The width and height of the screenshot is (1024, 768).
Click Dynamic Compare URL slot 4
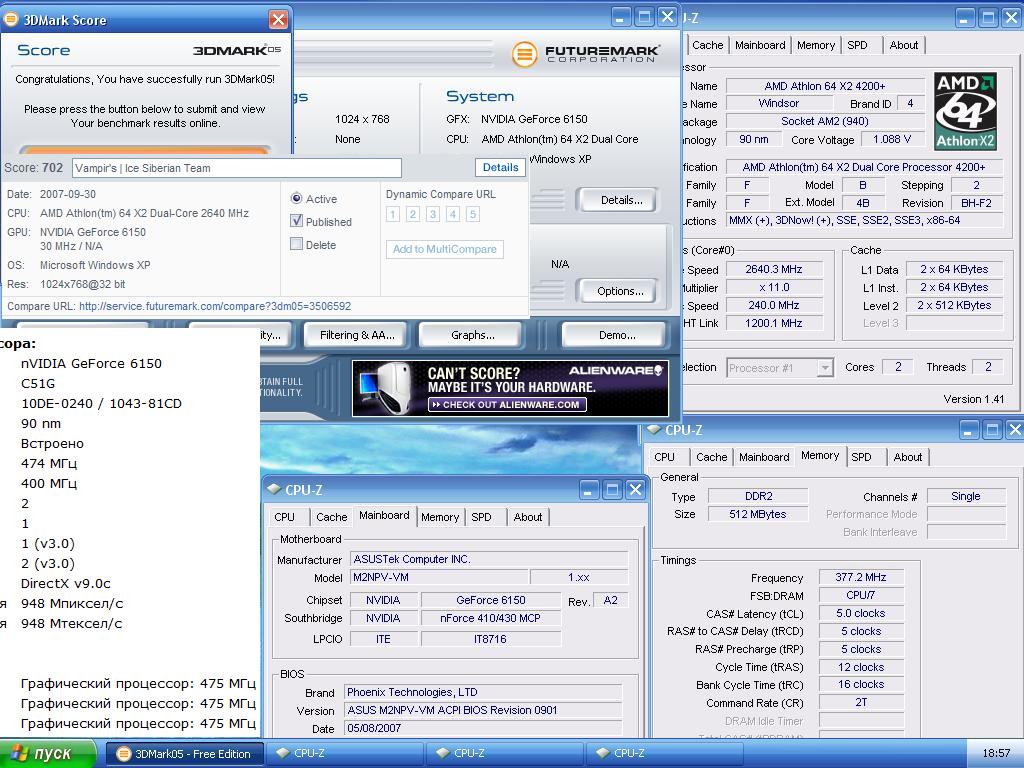coord(453,214)
